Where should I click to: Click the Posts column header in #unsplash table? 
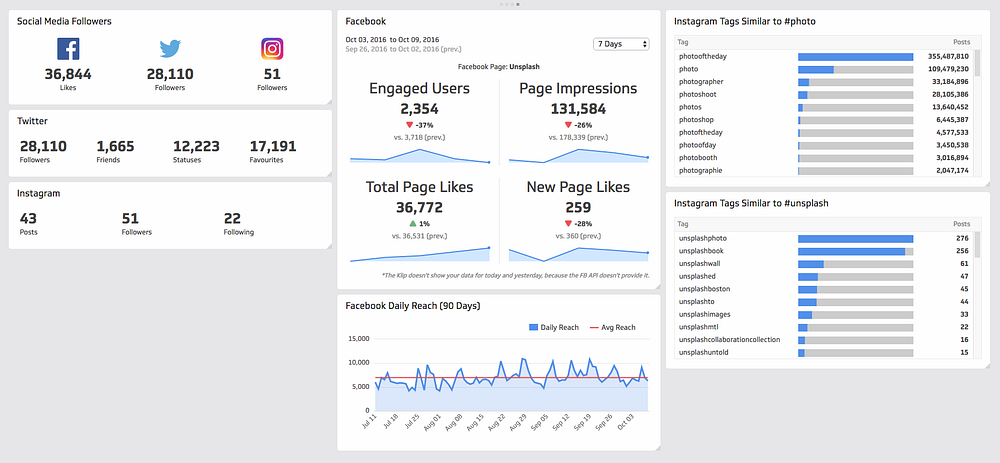pyautogui.click(x=962, y=224)
